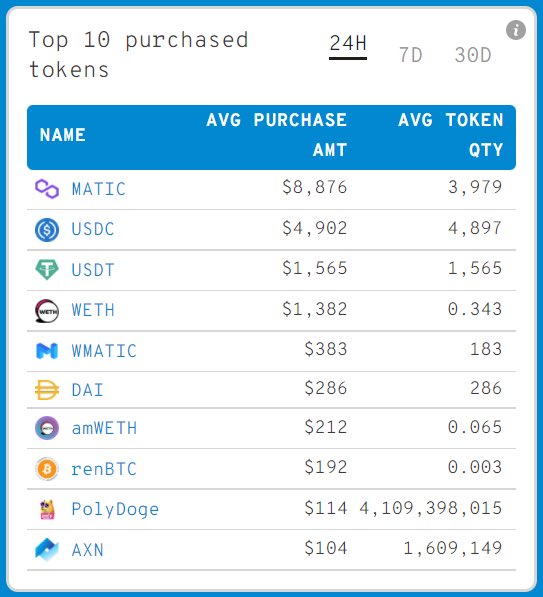Click the 0.003 token quantity
The width and height of the screenshot is (543, 597).
pyautogui.click(x=475, y=467)
